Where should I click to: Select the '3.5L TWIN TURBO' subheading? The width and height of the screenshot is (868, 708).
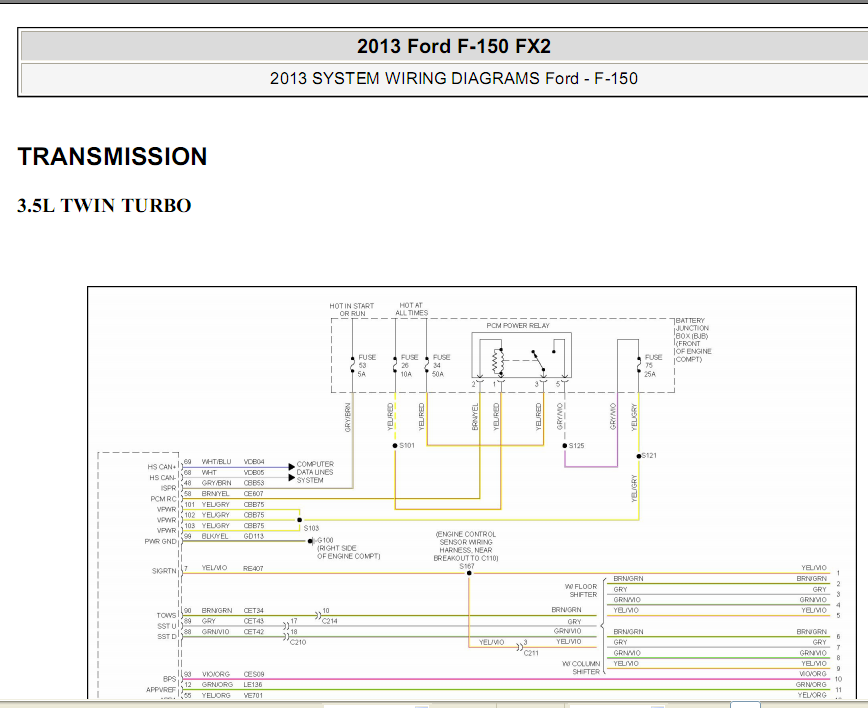[104, 205]
